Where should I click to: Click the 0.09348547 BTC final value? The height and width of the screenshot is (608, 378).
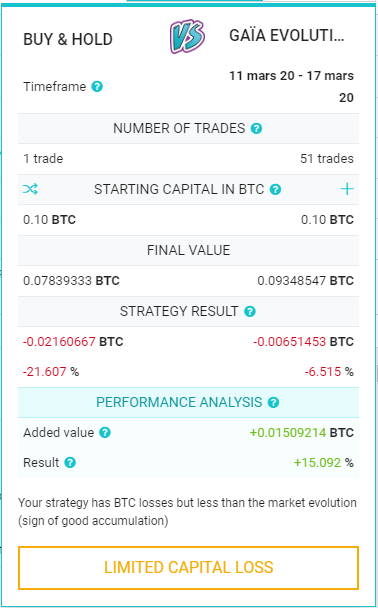[306, 280]
